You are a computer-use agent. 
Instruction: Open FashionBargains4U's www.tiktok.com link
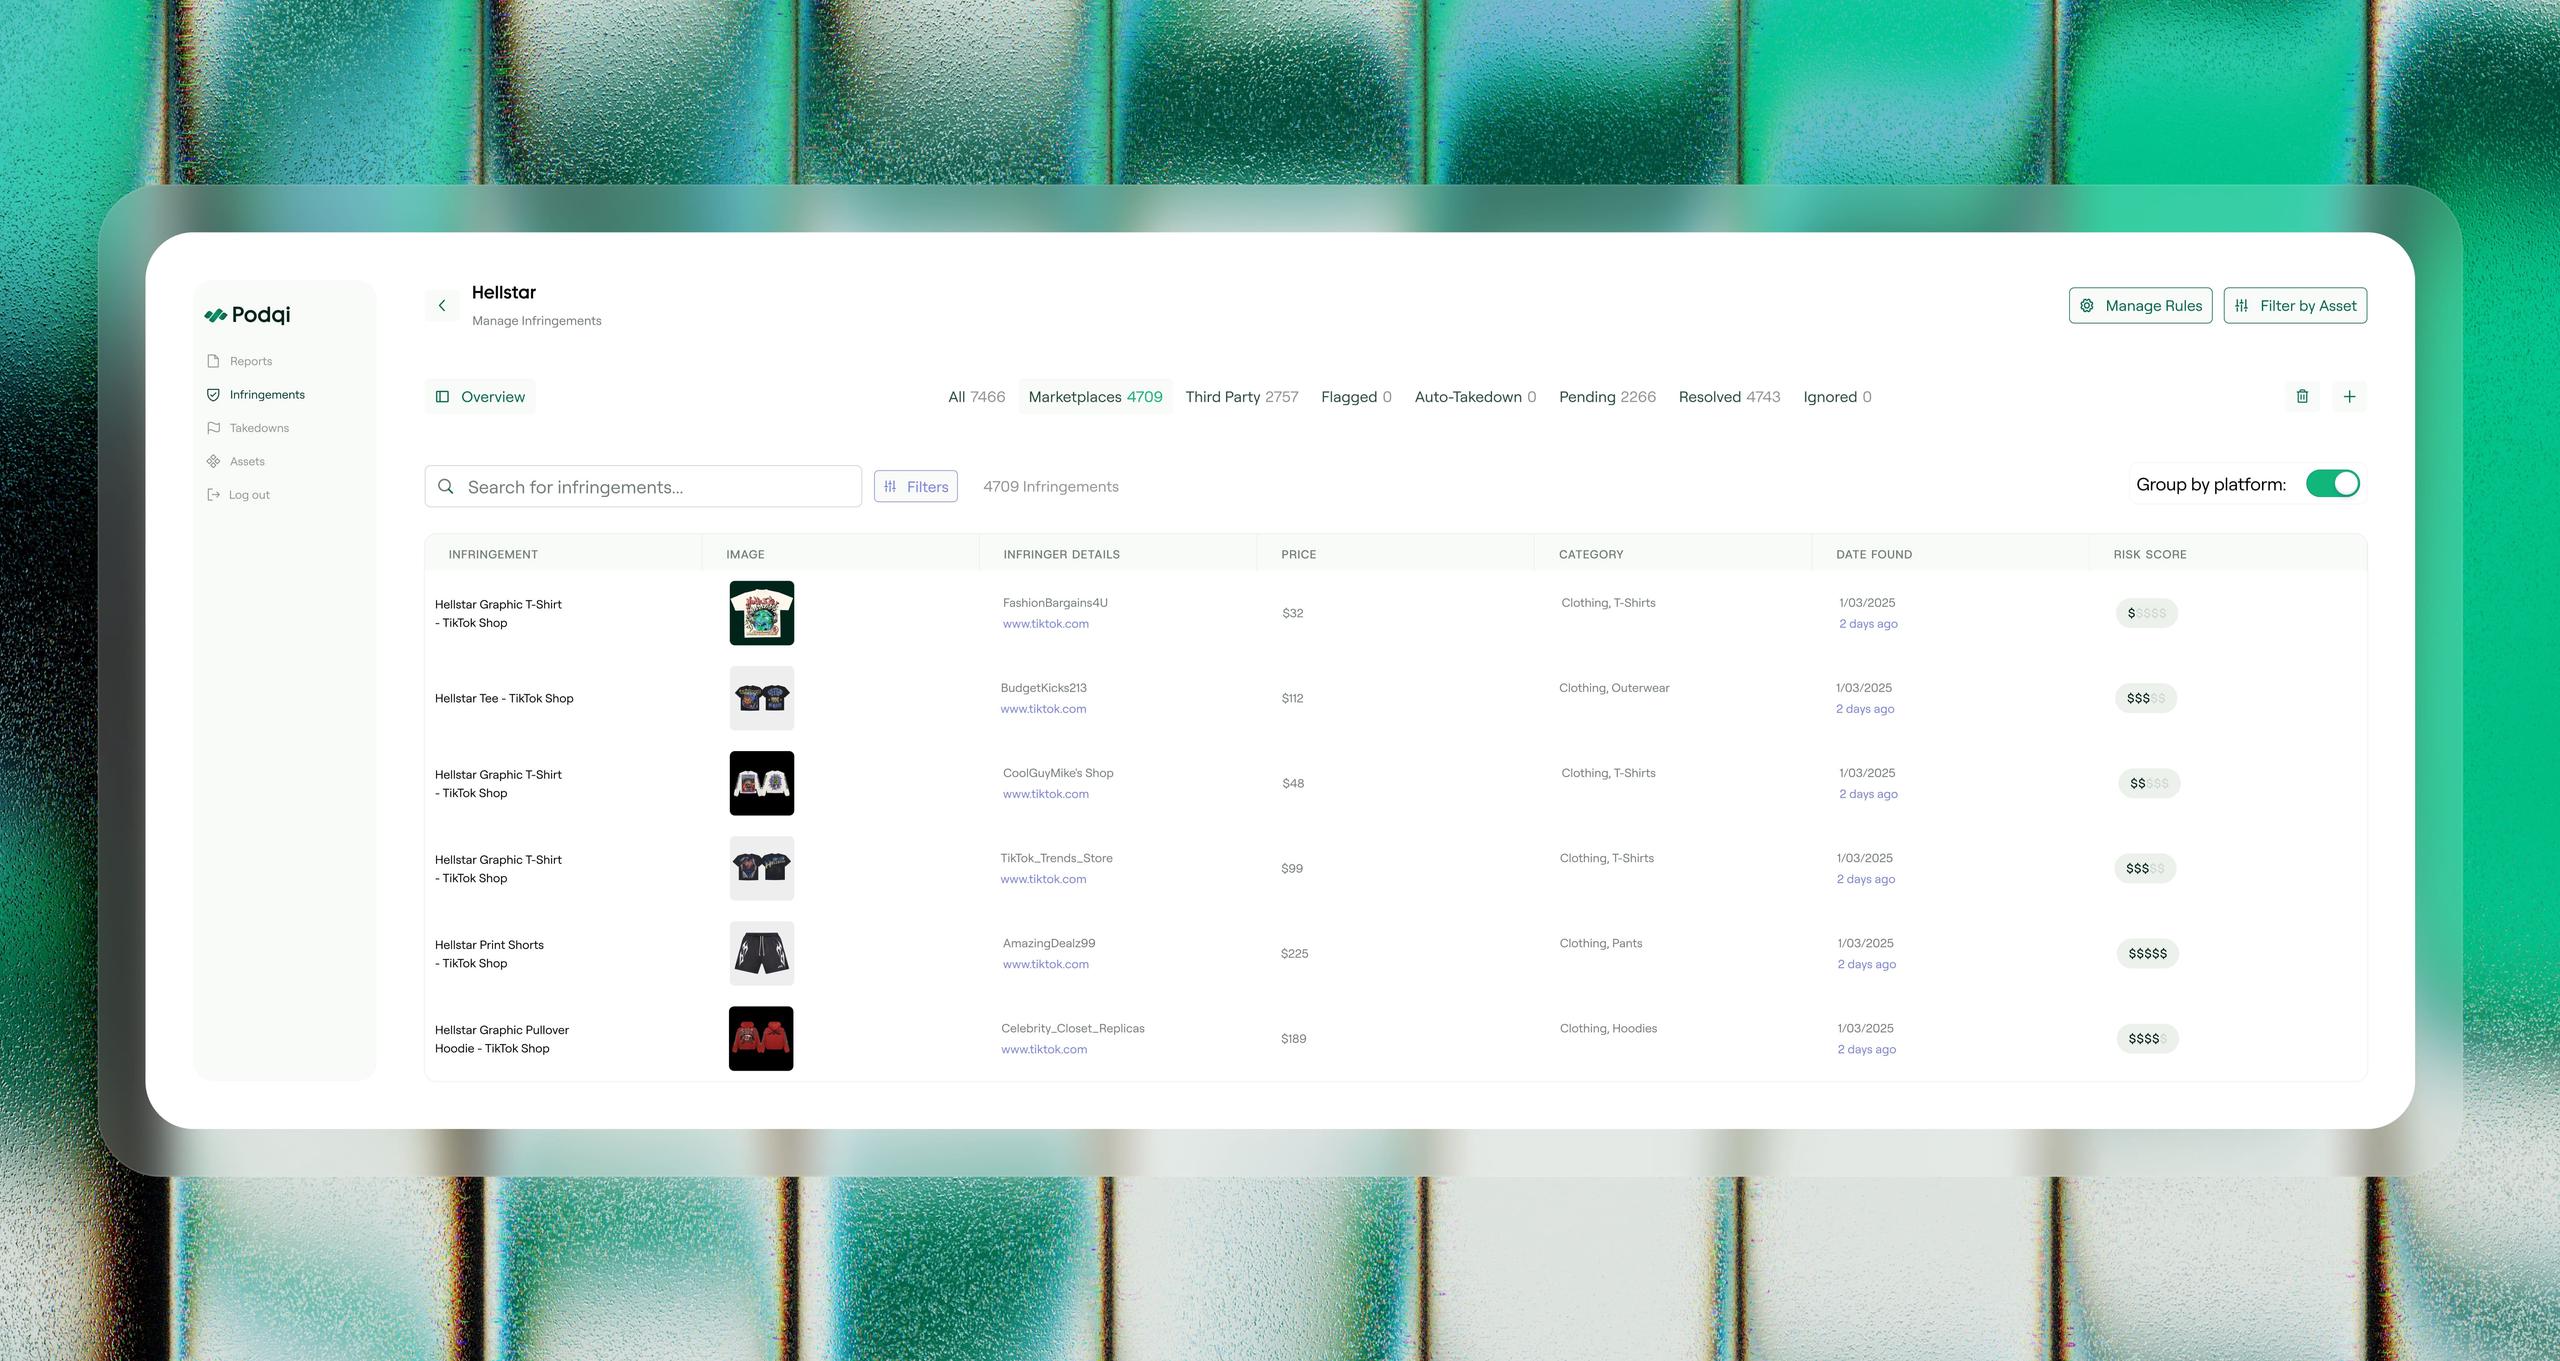[x=1045, y=624]
